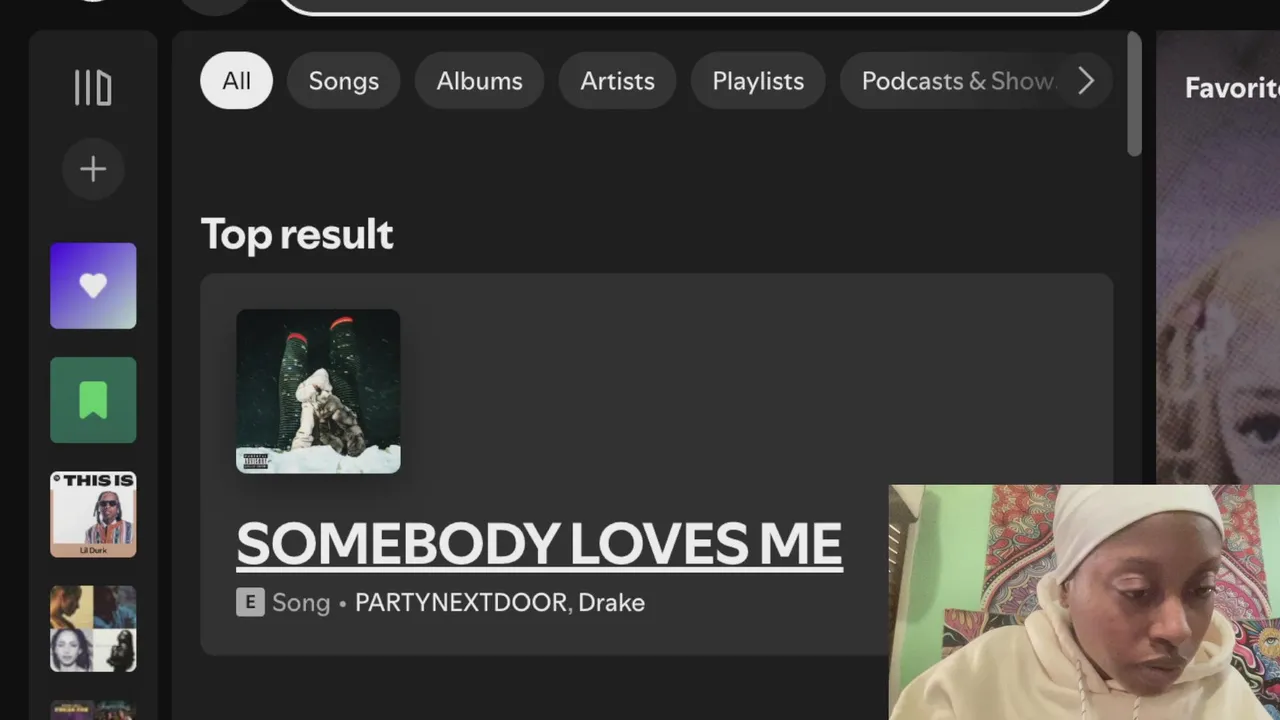The image size is (1280, 720).
Task: Open Your Episodes bookmark playlist
Action: [x=93, y=400]
